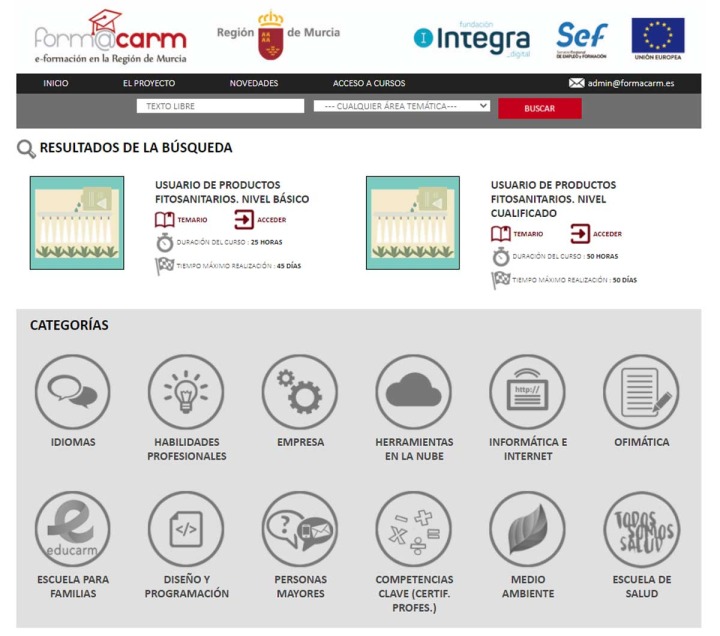The image size is (720, 636).
Task: Open the Diseño y Programación code icon
Action: click(x=186, y=529)
